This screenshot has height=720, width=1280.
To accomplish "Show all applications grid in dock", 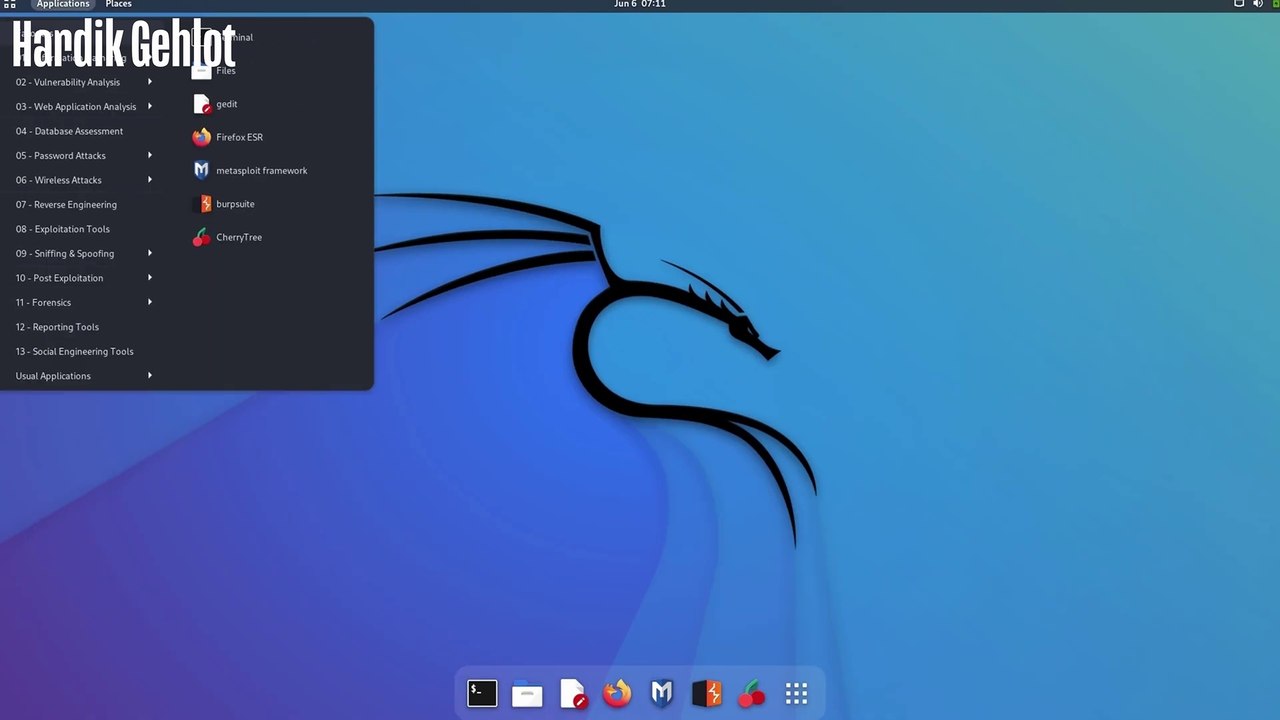I will pos(796,693).
